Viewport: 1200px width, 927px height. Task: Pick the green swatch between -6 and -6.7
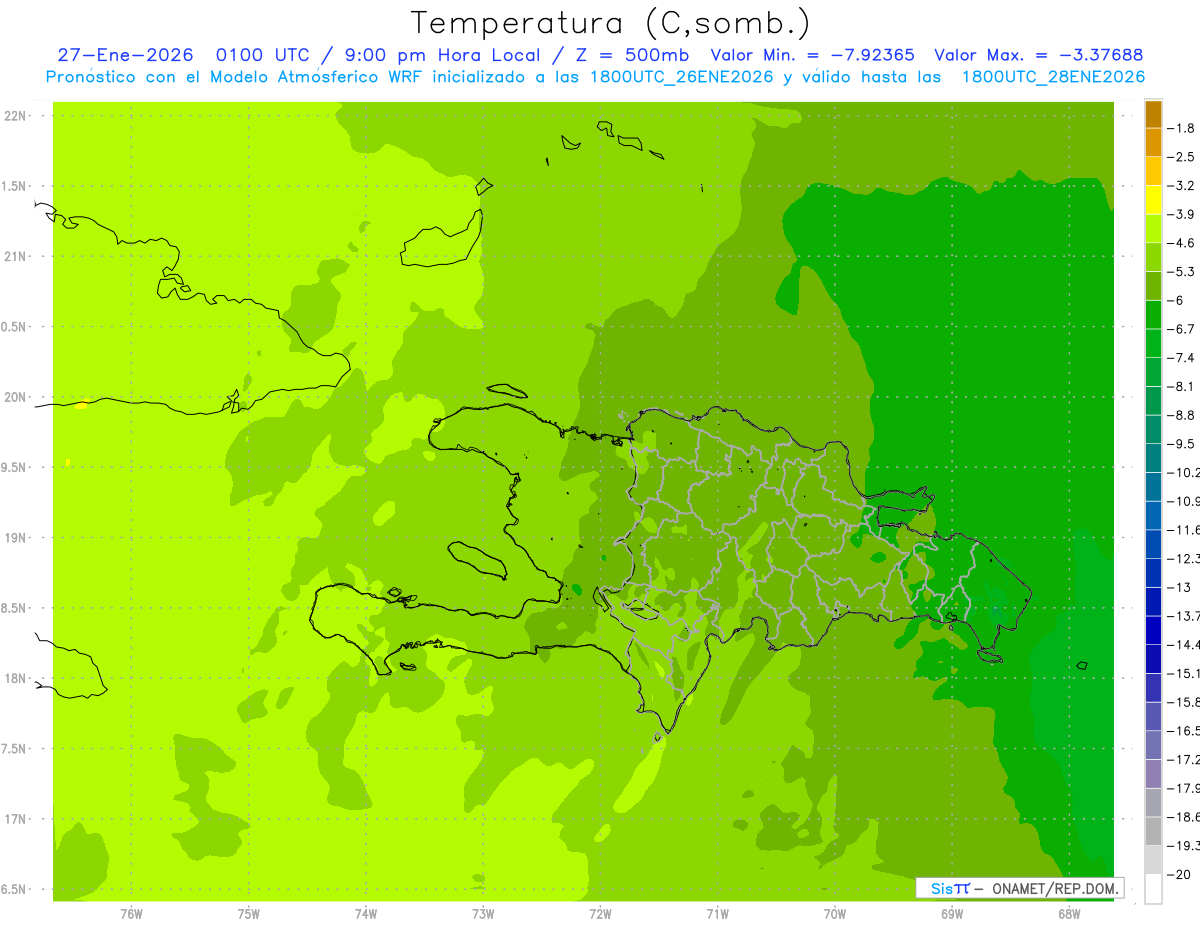coord(1153,315)
